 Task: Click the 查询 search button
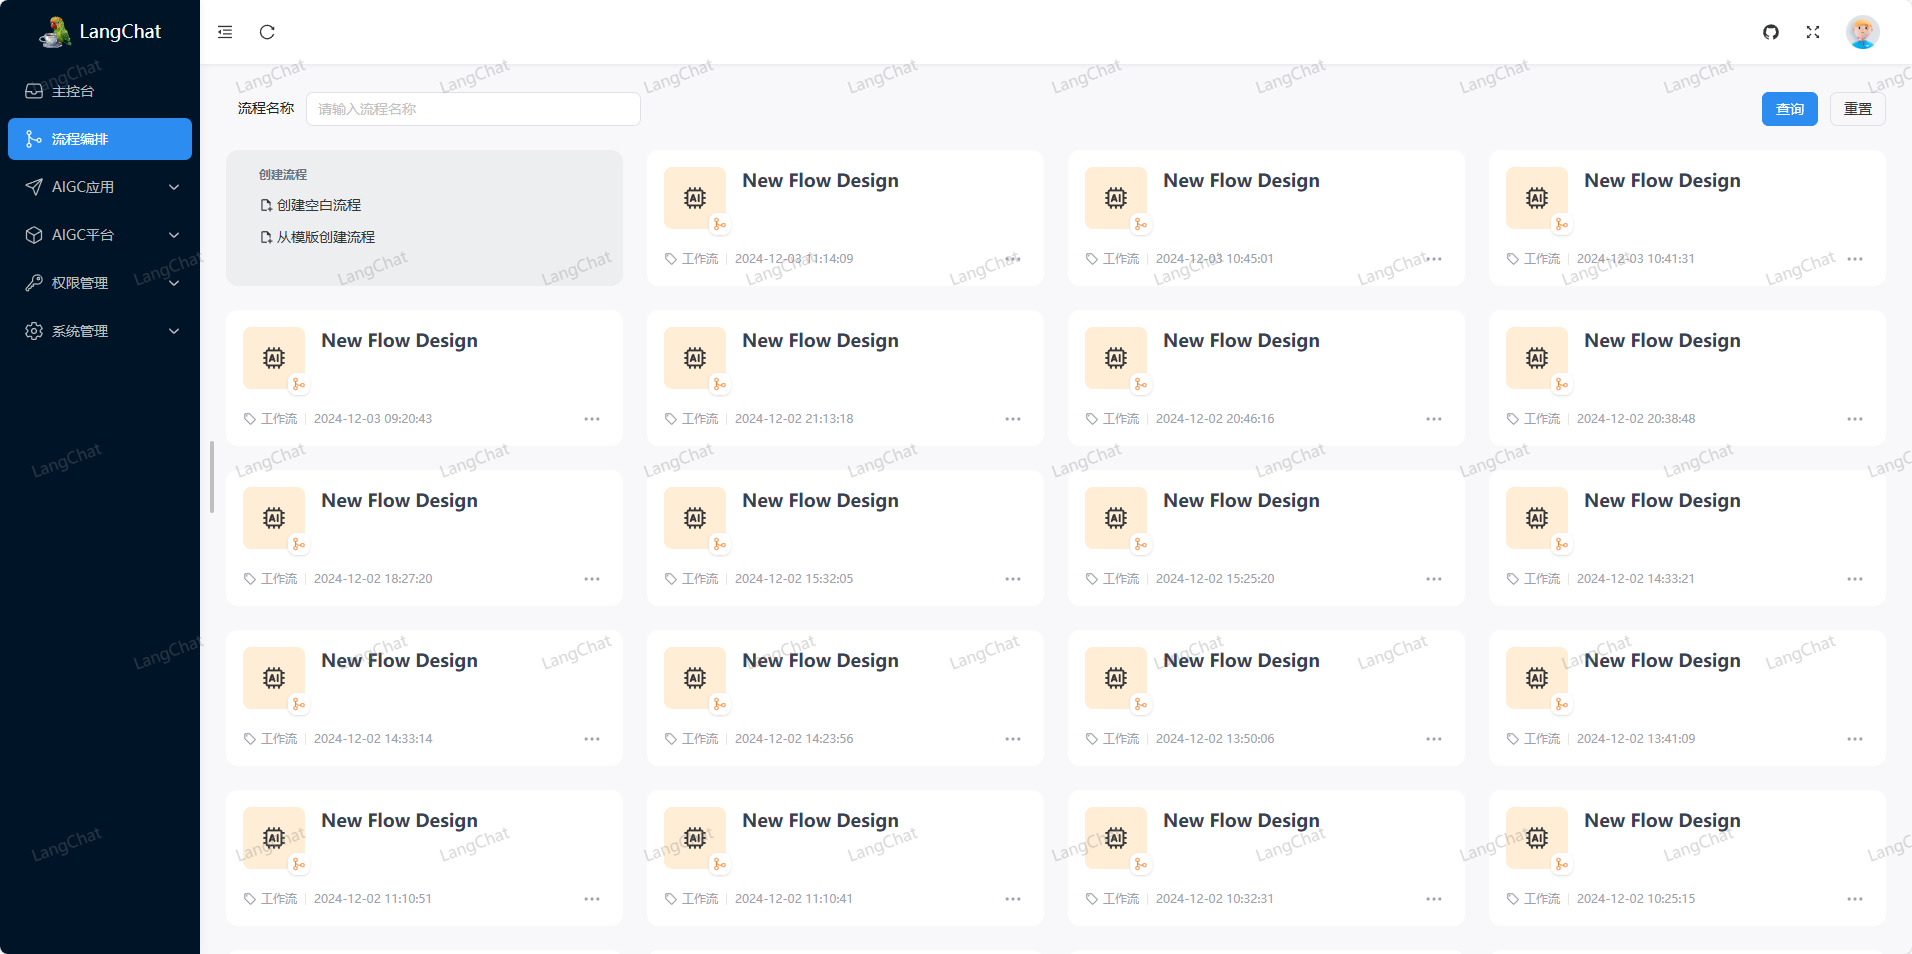pos(1790,109)
